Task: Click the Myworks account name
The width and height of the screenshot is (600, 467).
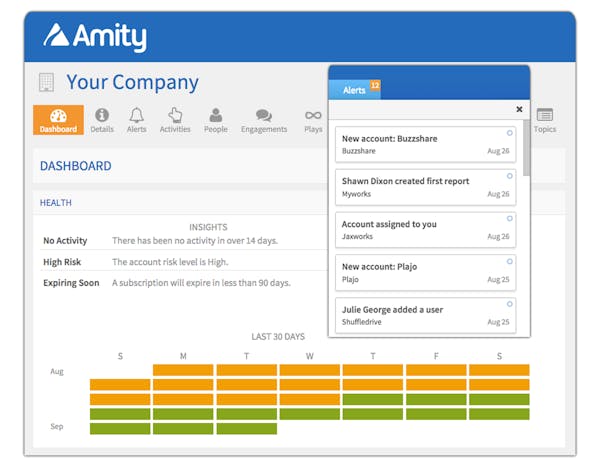Action: [x=356, y=194]
